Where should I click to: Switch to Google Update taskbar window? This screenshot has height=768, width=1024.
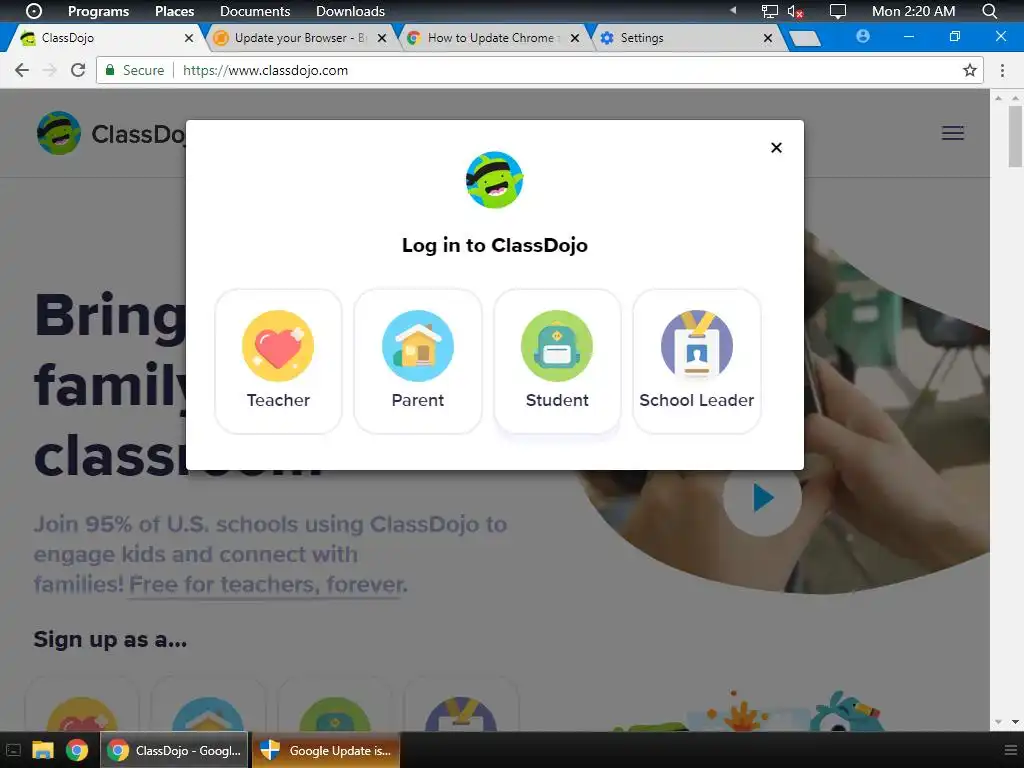coord(326,750)
